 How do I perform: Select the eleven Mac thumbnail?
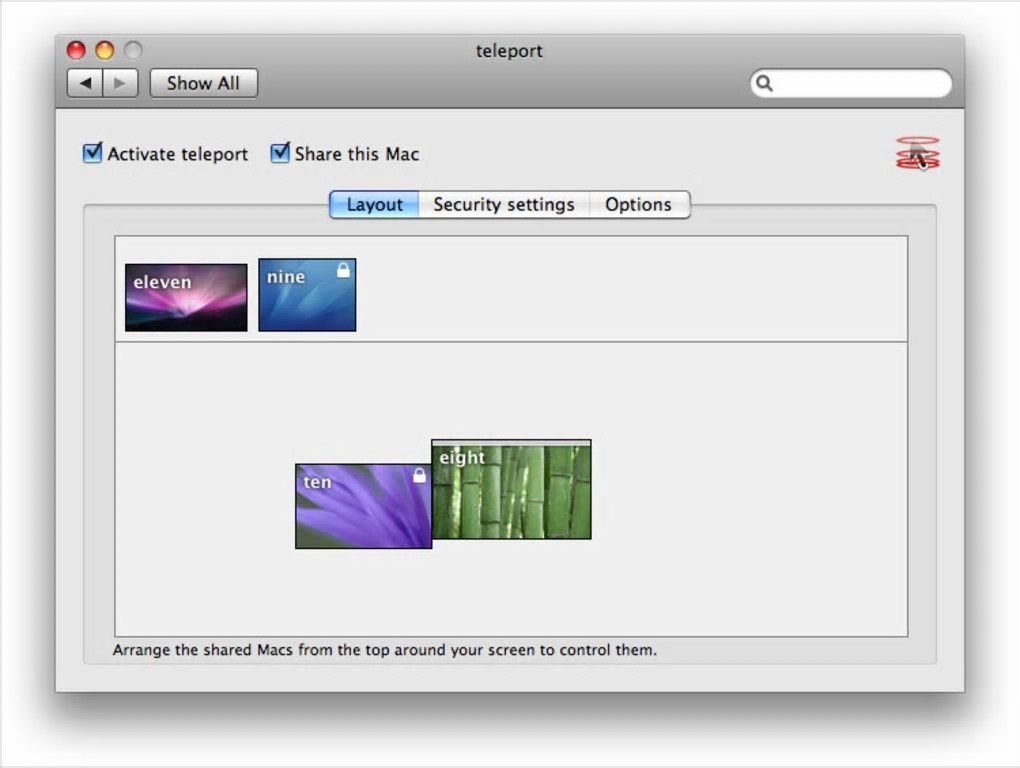pyautogui.click(x=186, y=297)
